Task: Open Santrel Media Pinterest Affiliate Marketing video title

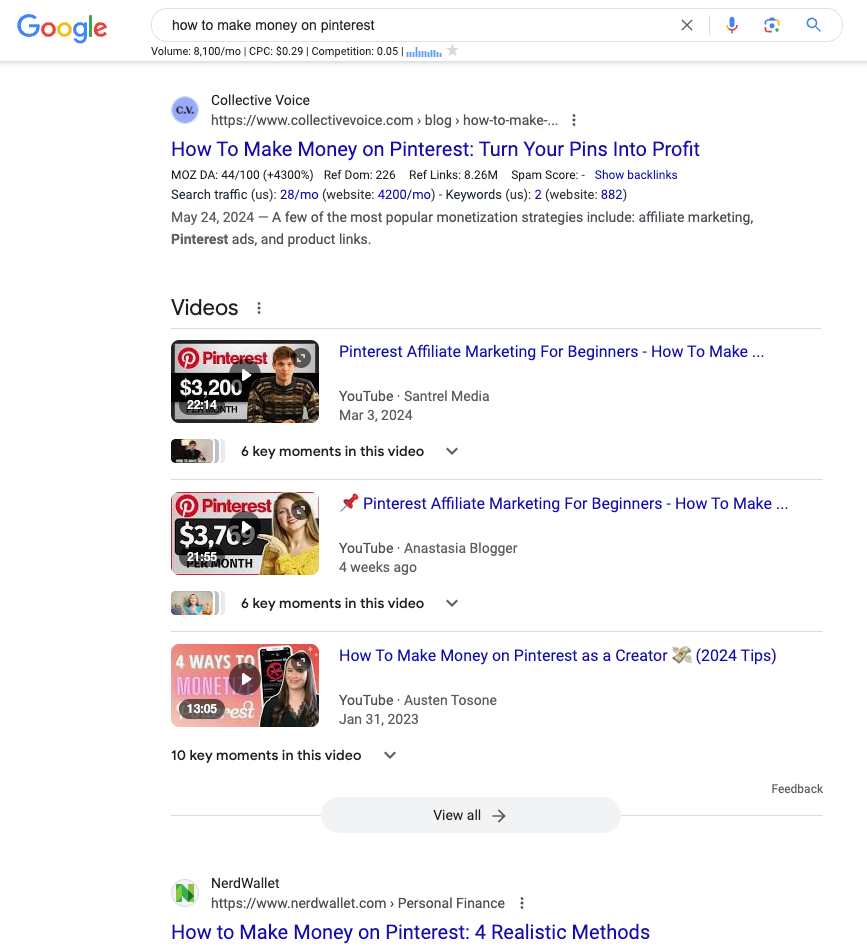Action: [551, 352]
